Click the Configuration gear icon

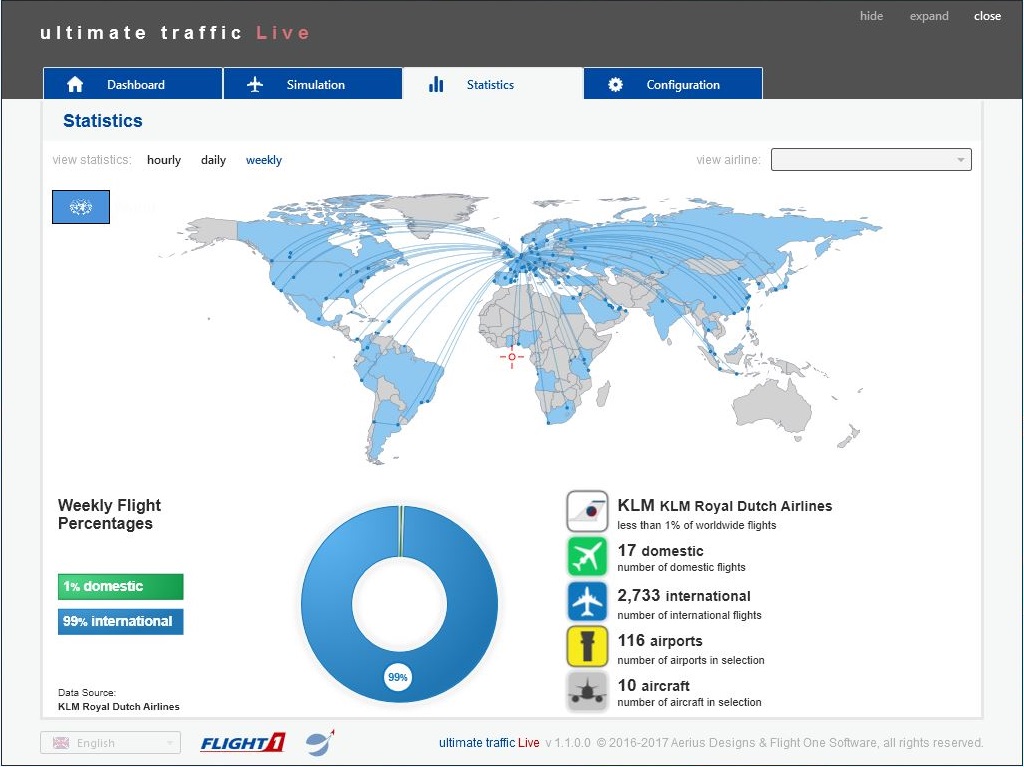pos(615,84)
